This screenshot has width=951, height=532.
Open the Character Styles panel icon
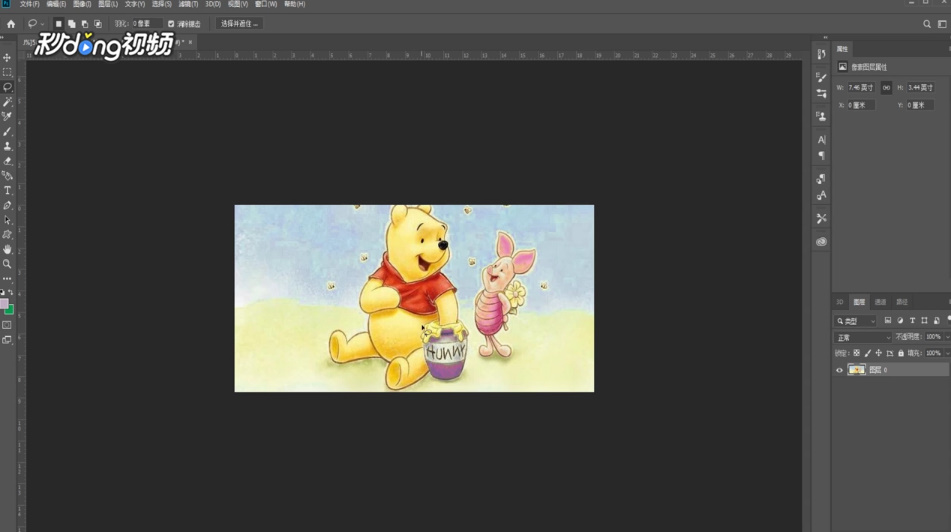(821, 195)
